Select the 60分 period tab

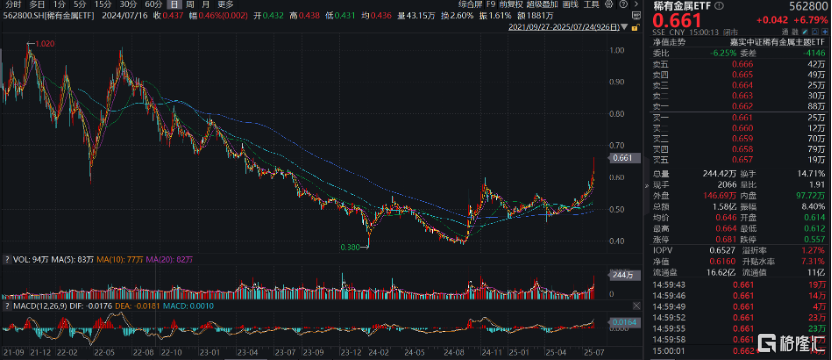pos(154,4)
